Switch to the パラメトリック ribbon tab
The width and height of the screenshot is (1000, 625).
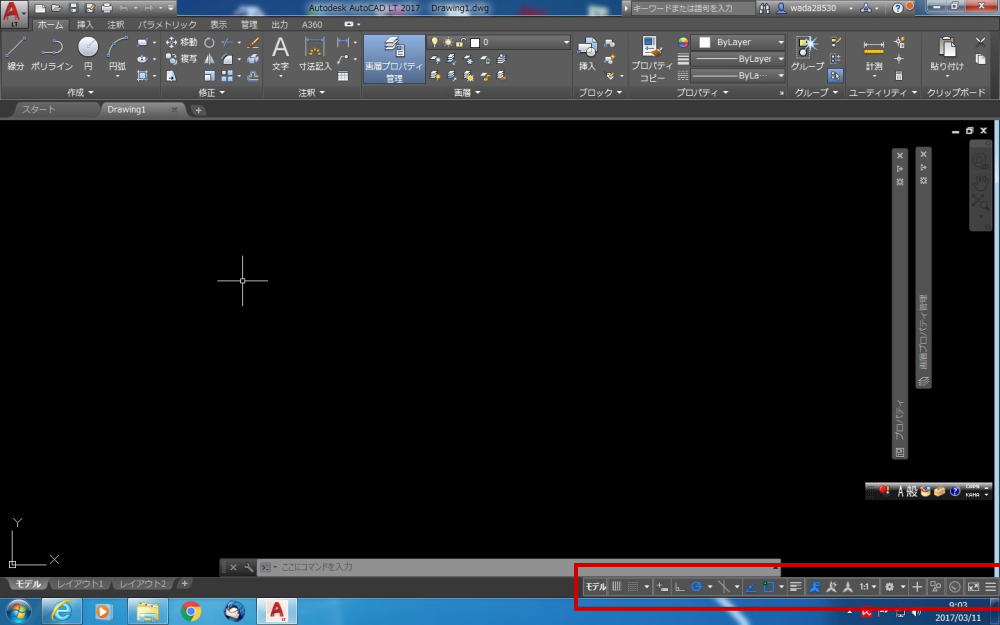point(167,24)
